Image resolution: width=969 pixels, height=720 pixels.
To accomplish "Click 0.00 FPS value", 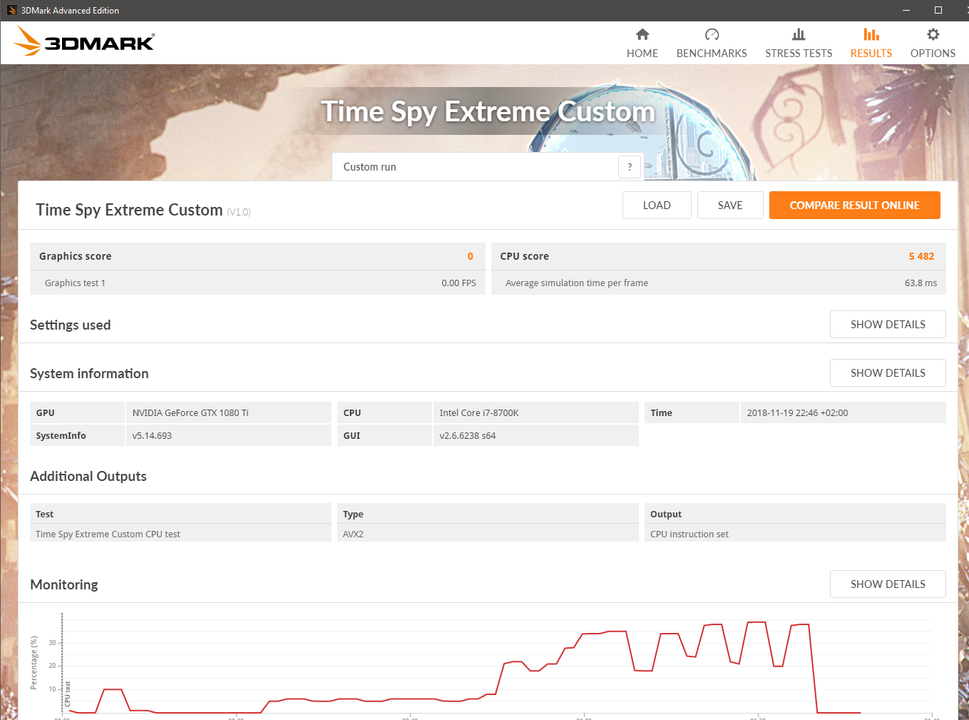I will (459, 283).
